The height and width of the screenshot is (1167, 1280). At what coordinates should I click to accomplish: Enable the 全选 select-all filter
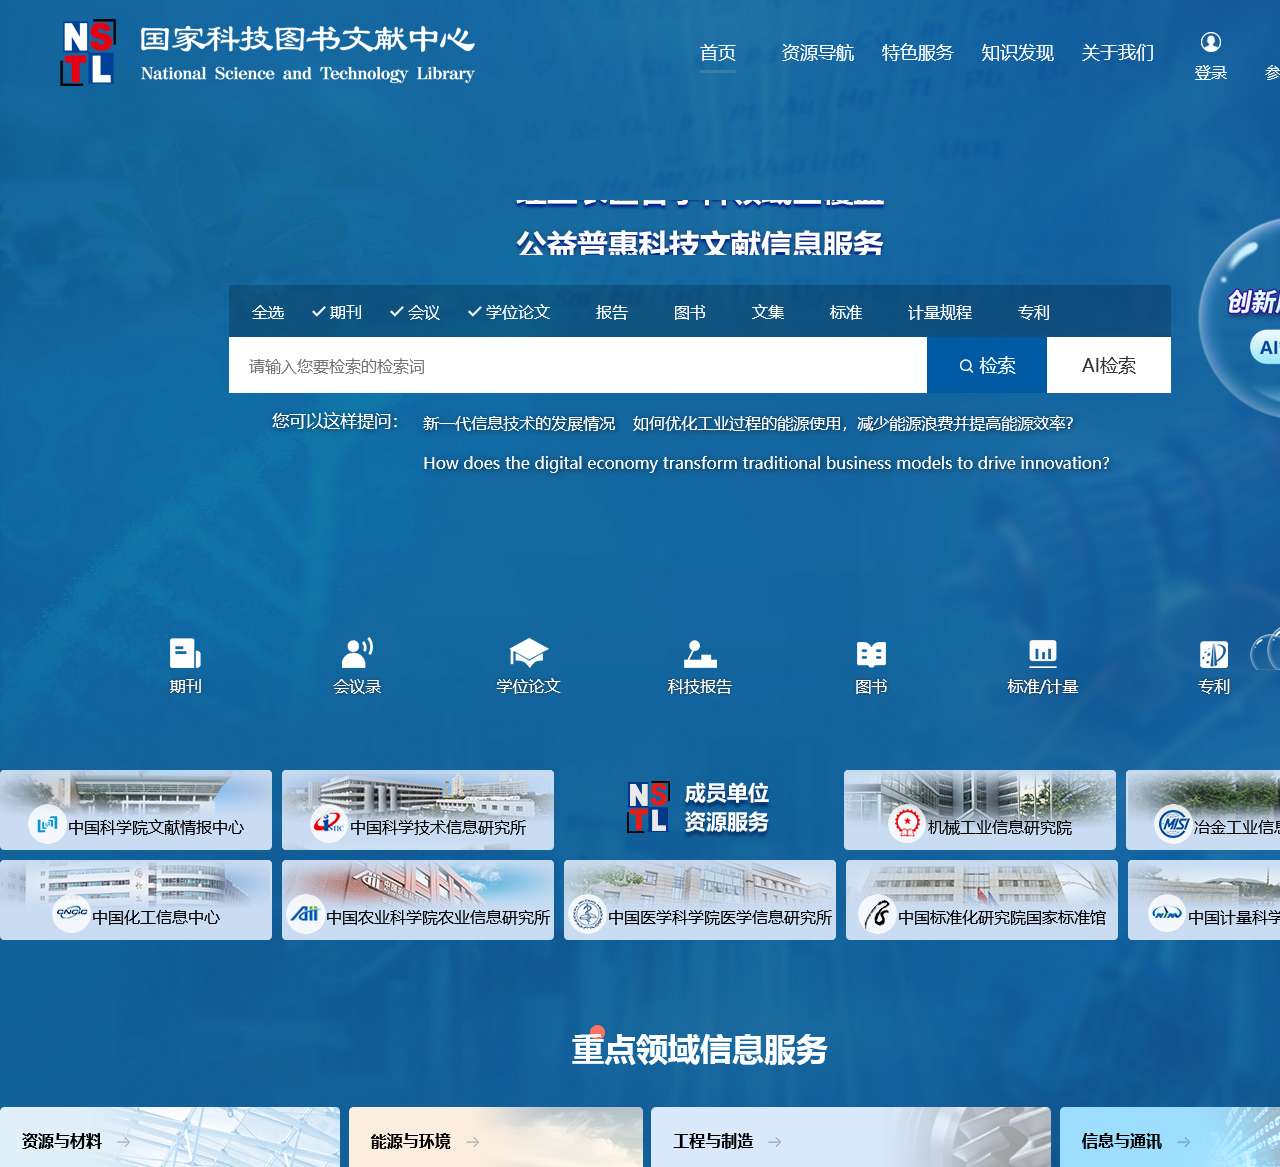[267, 311]
